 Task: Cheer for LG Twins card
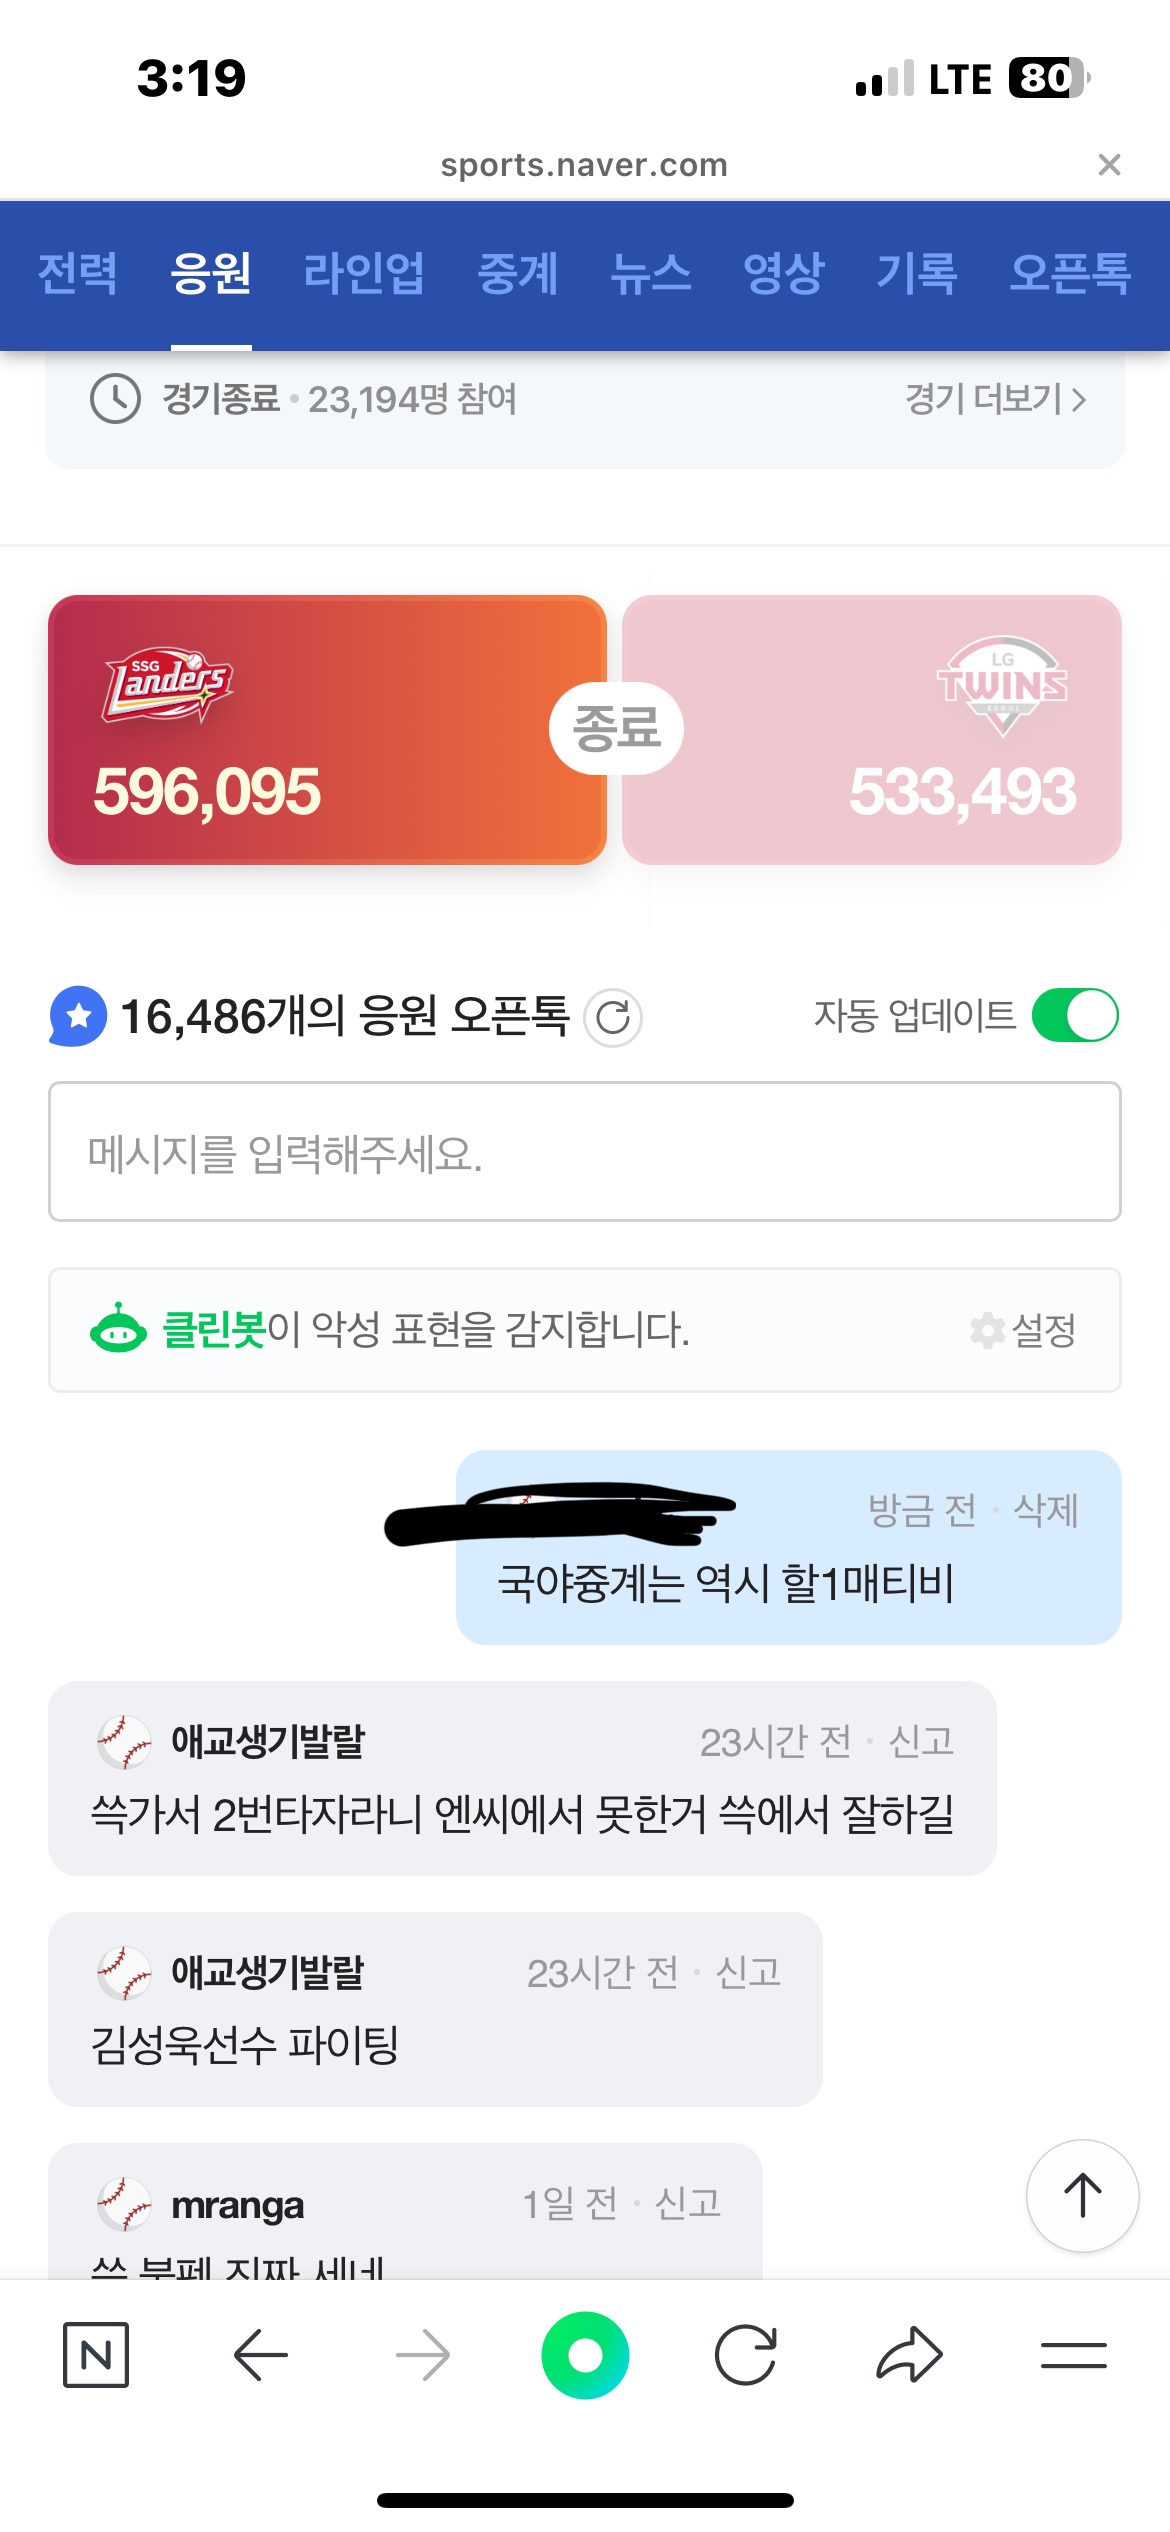[x=871, y=730]
